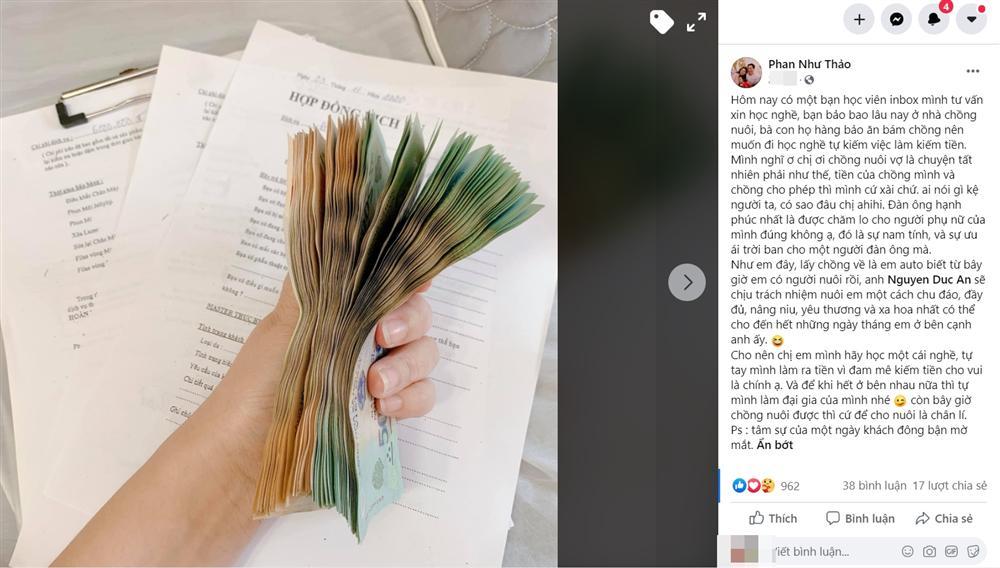Screen dimensions: 1000x568
Task: Insert an emoji into the comment
Action: 907,551
